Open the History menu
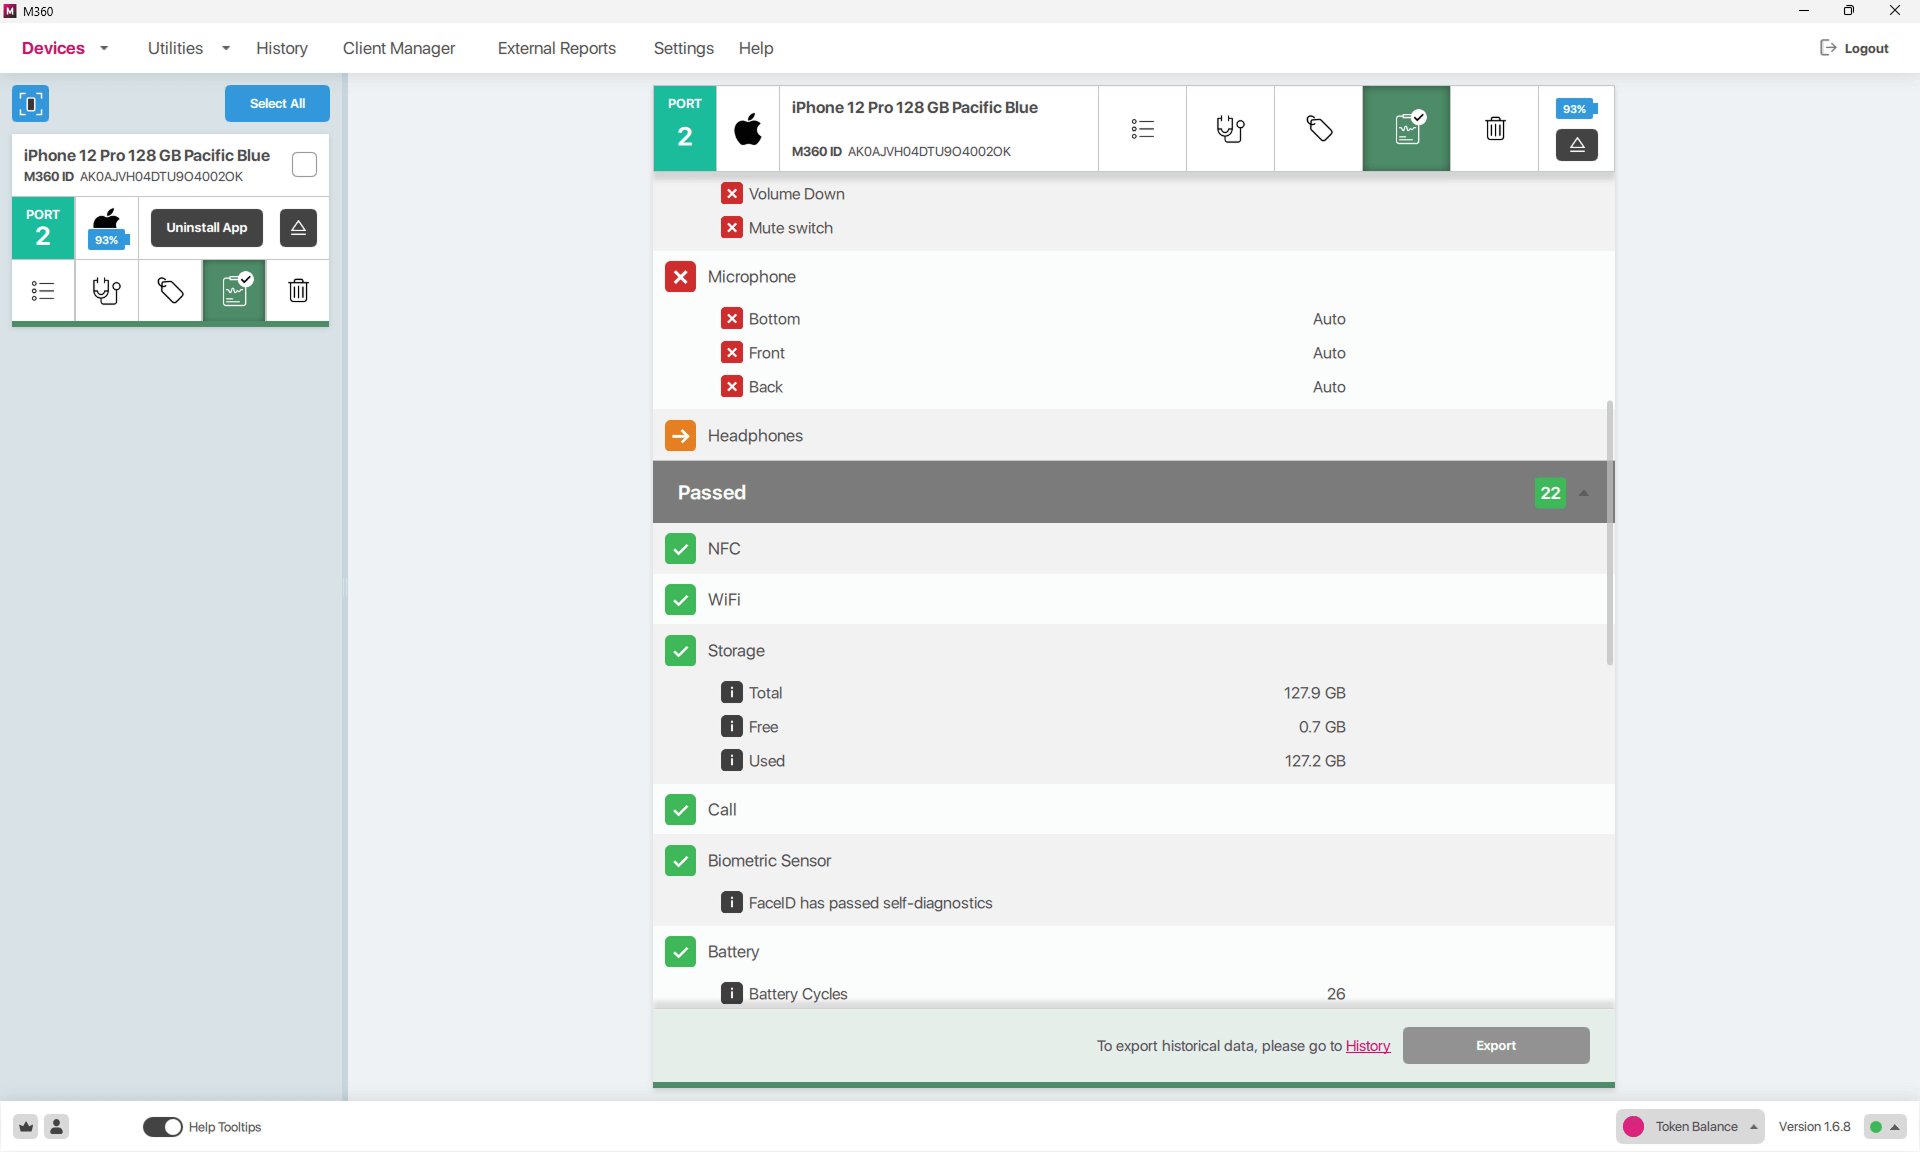 pyautogui.click(x=282, y=48)
